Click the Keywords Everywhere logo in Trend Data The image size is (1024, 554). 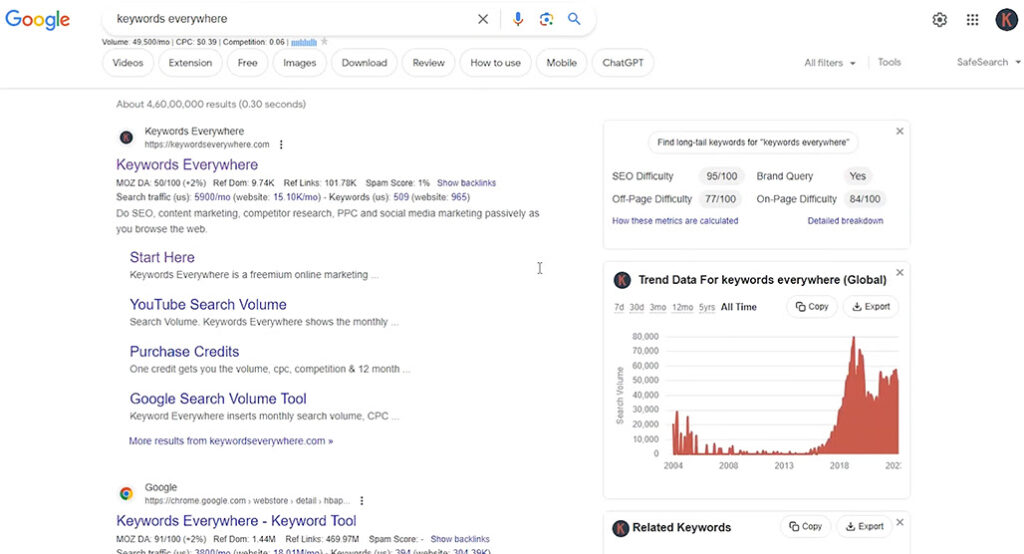coord(622,280)
